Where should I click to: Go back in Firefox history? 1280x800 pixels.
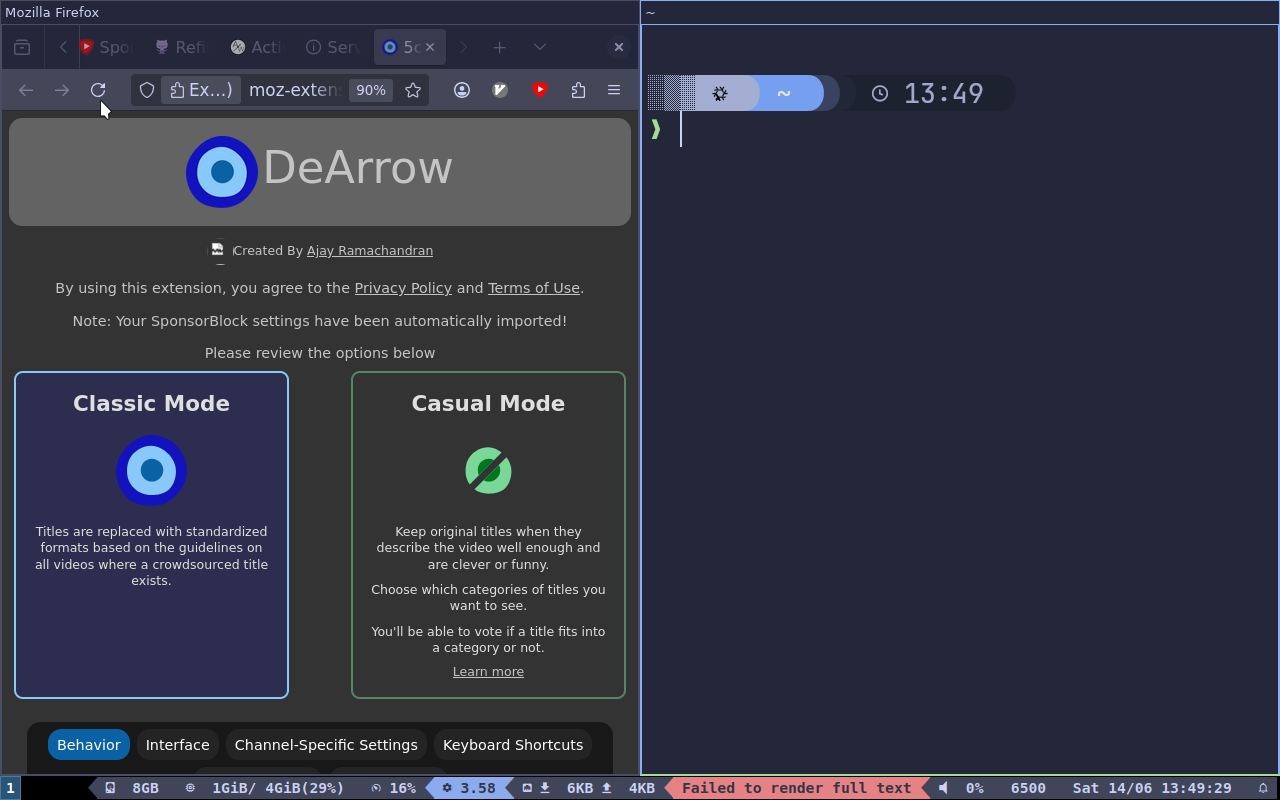coord(26,90)
